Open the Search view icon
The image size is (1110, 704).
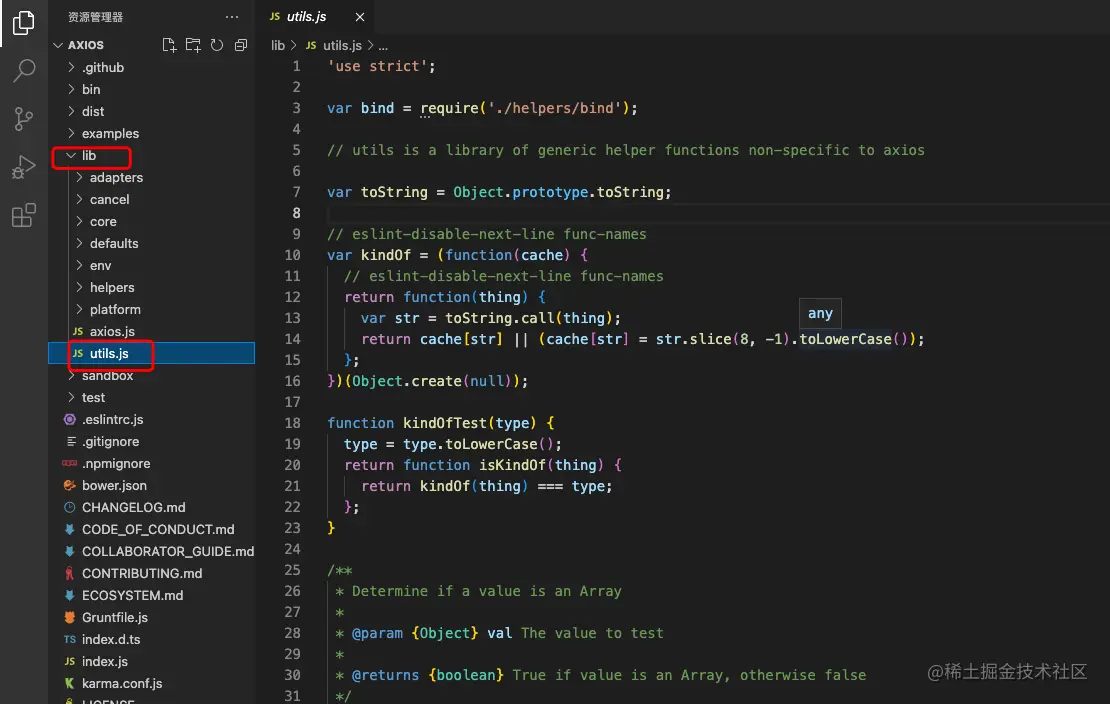(24, 70)
